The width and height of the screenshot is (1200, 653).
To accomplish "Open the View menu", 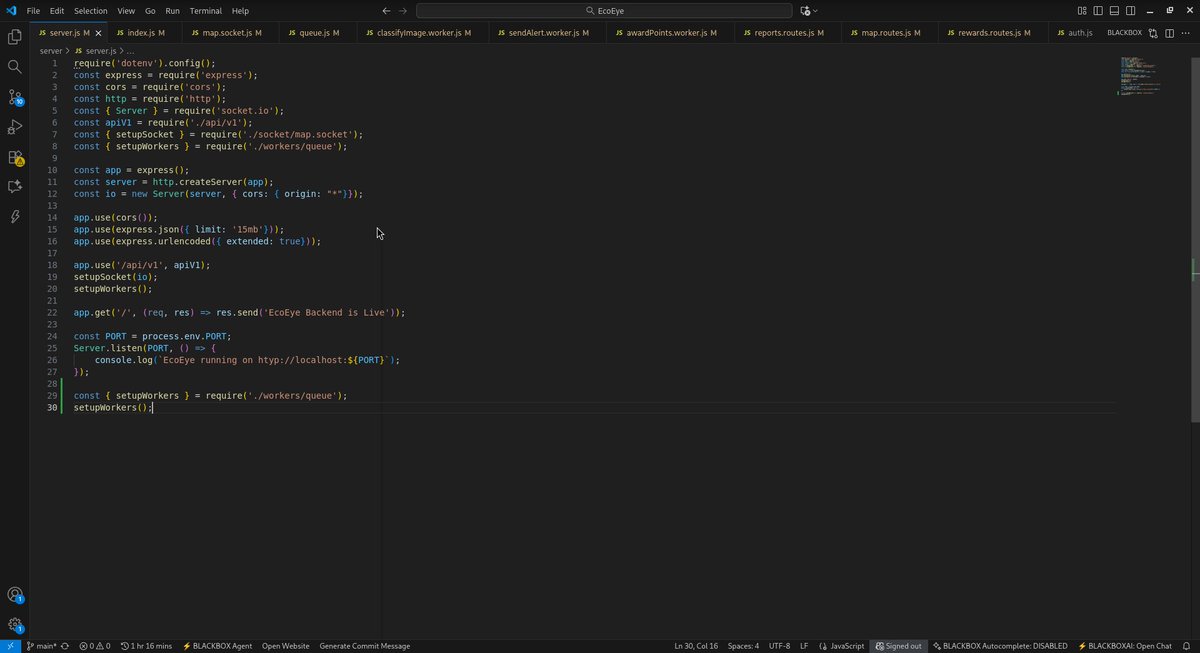I will 126,10.
